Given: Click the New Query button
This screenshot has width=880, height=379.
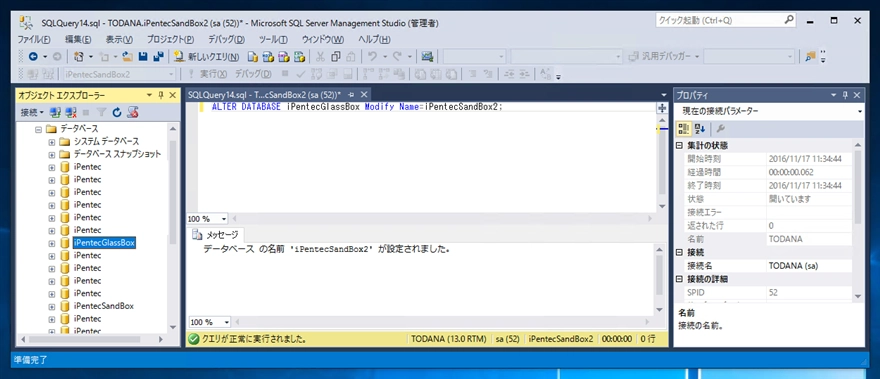Looking at the screenshot, I should 207,57.
